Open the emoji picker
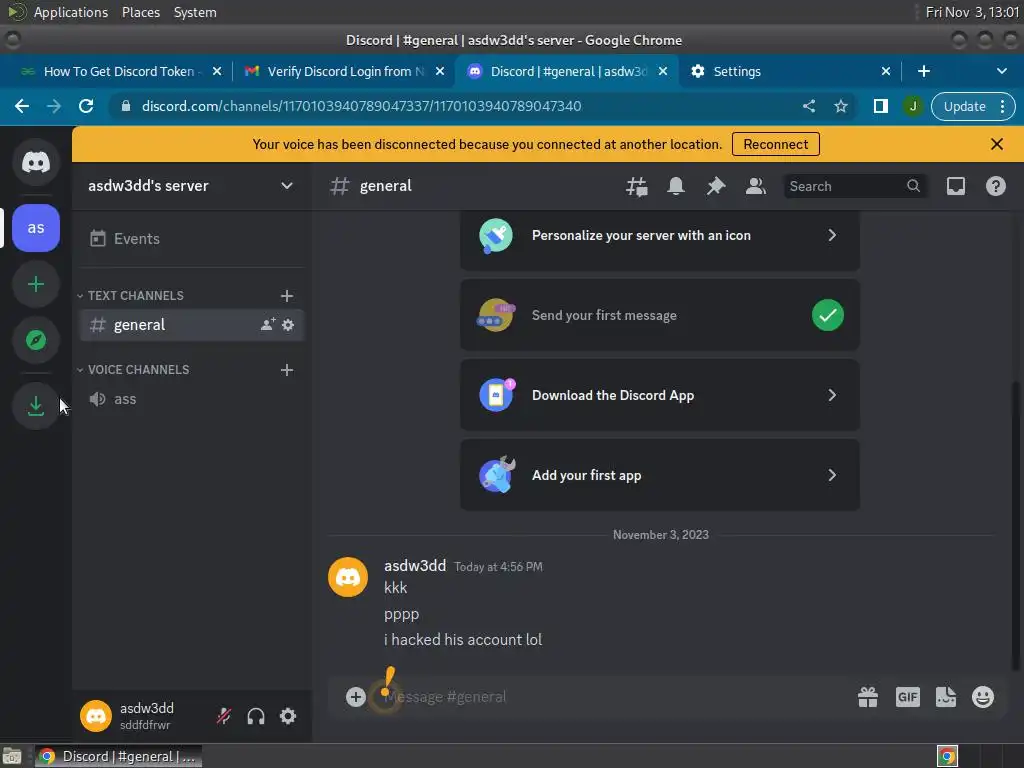 [x=983, y=697]
